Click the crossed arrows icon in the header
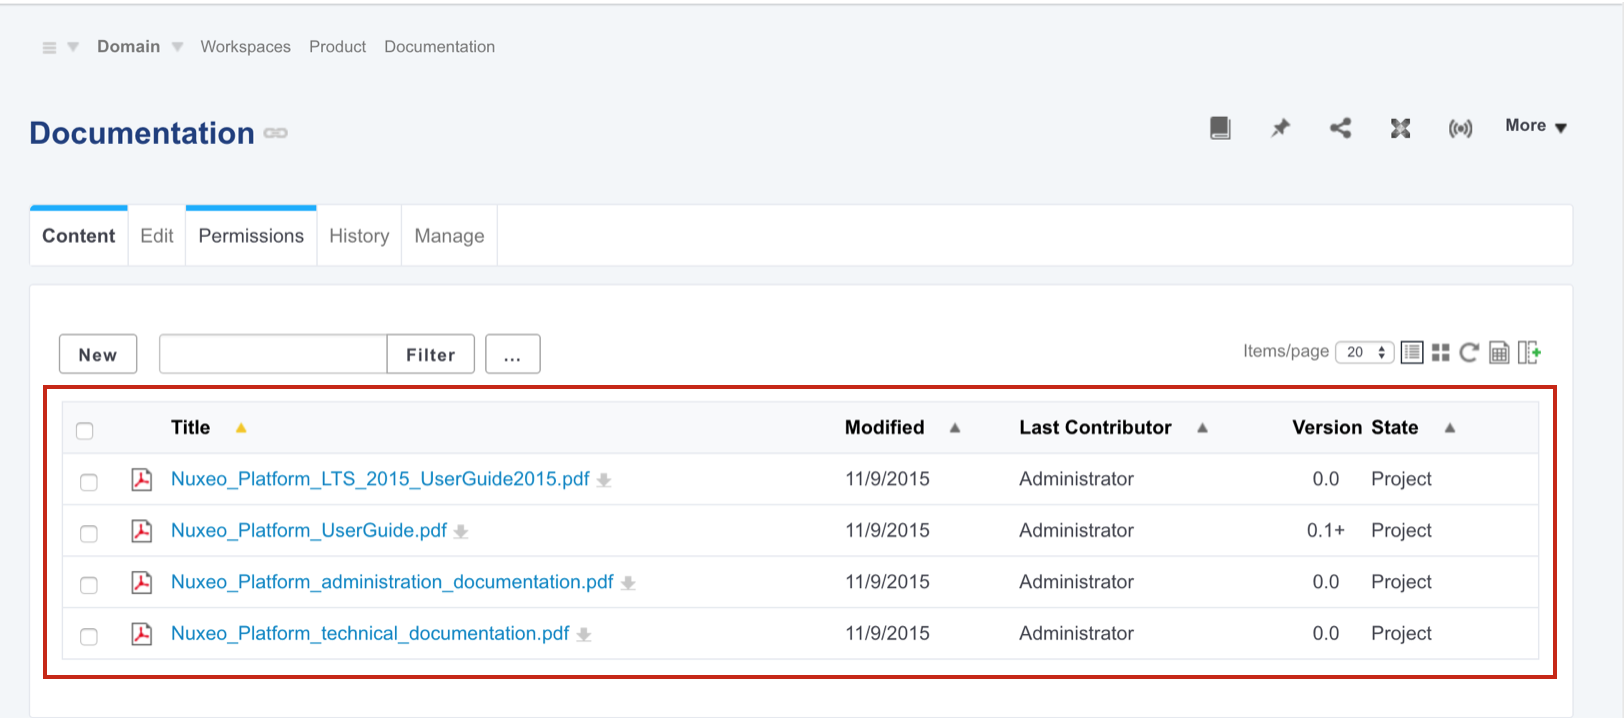Viewport: 1624px width, 718px height. [1400, 128]
